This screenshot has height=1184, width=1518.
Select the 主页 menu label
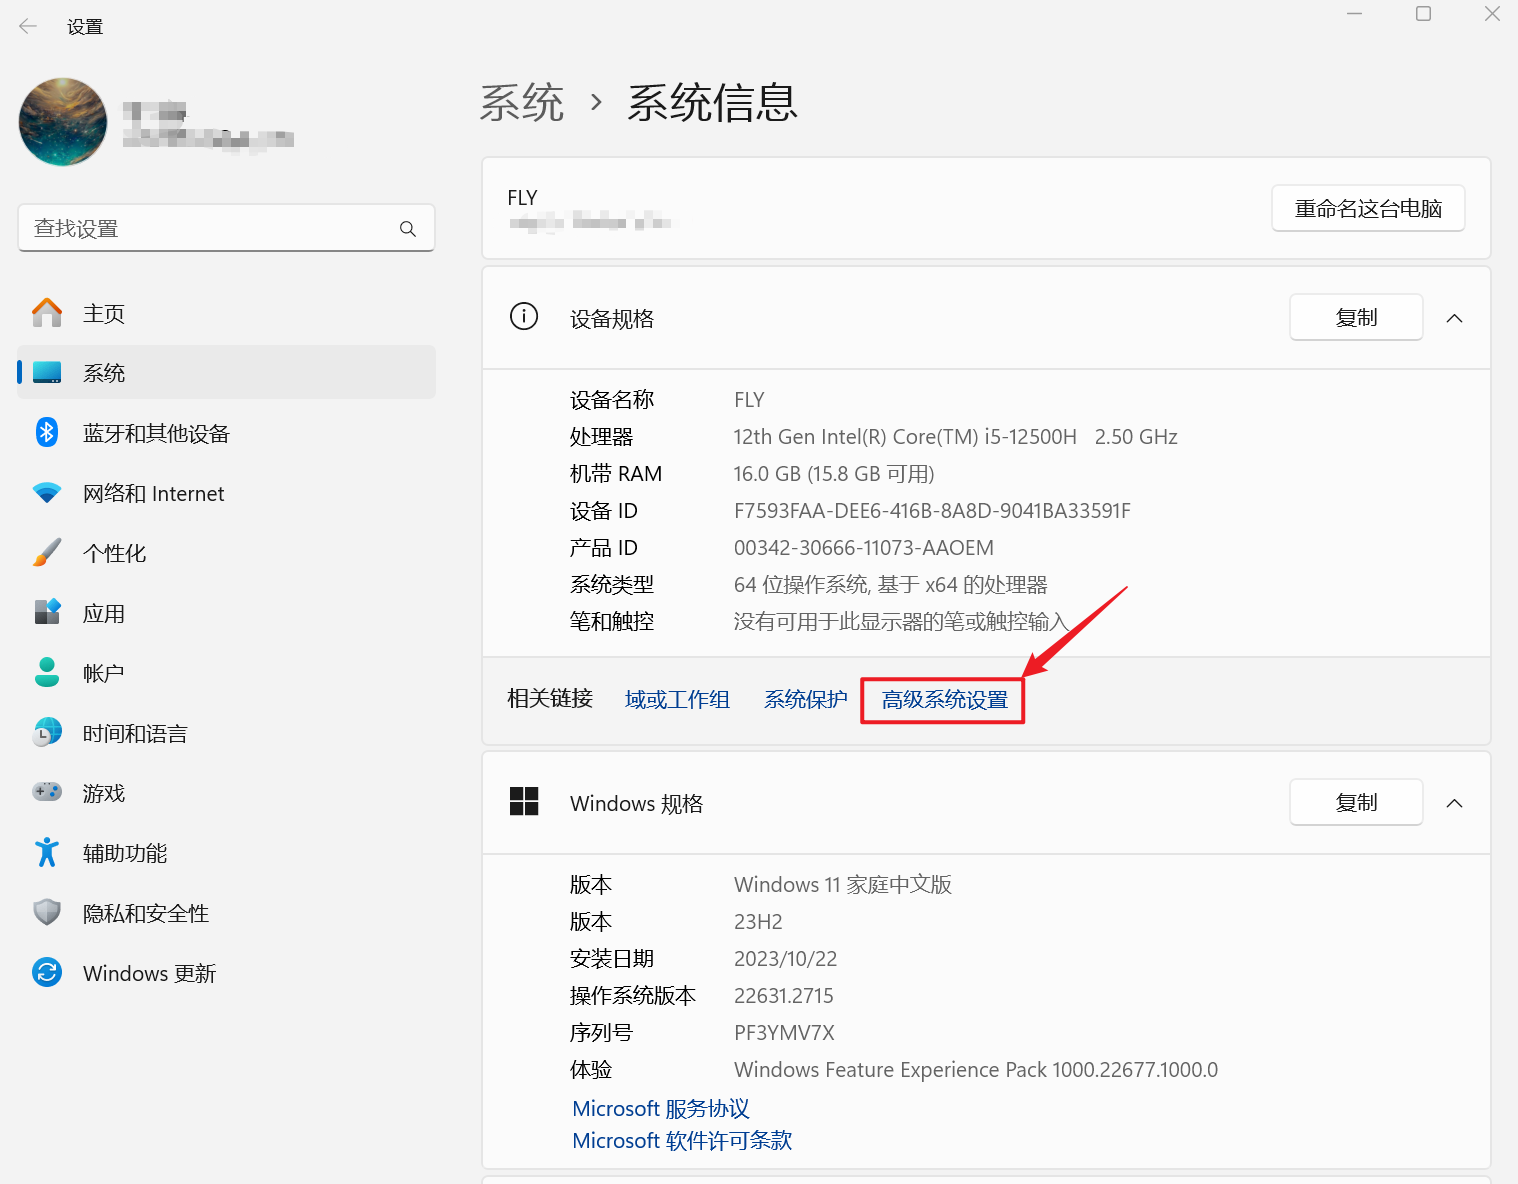pos(104,314)
